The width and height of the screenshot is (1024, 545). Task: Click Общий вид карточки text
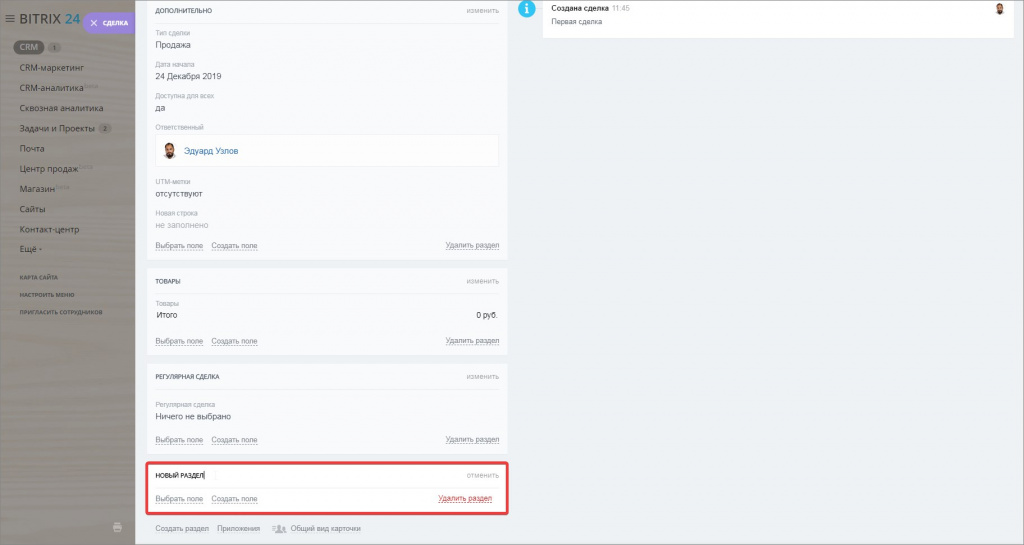325,529
